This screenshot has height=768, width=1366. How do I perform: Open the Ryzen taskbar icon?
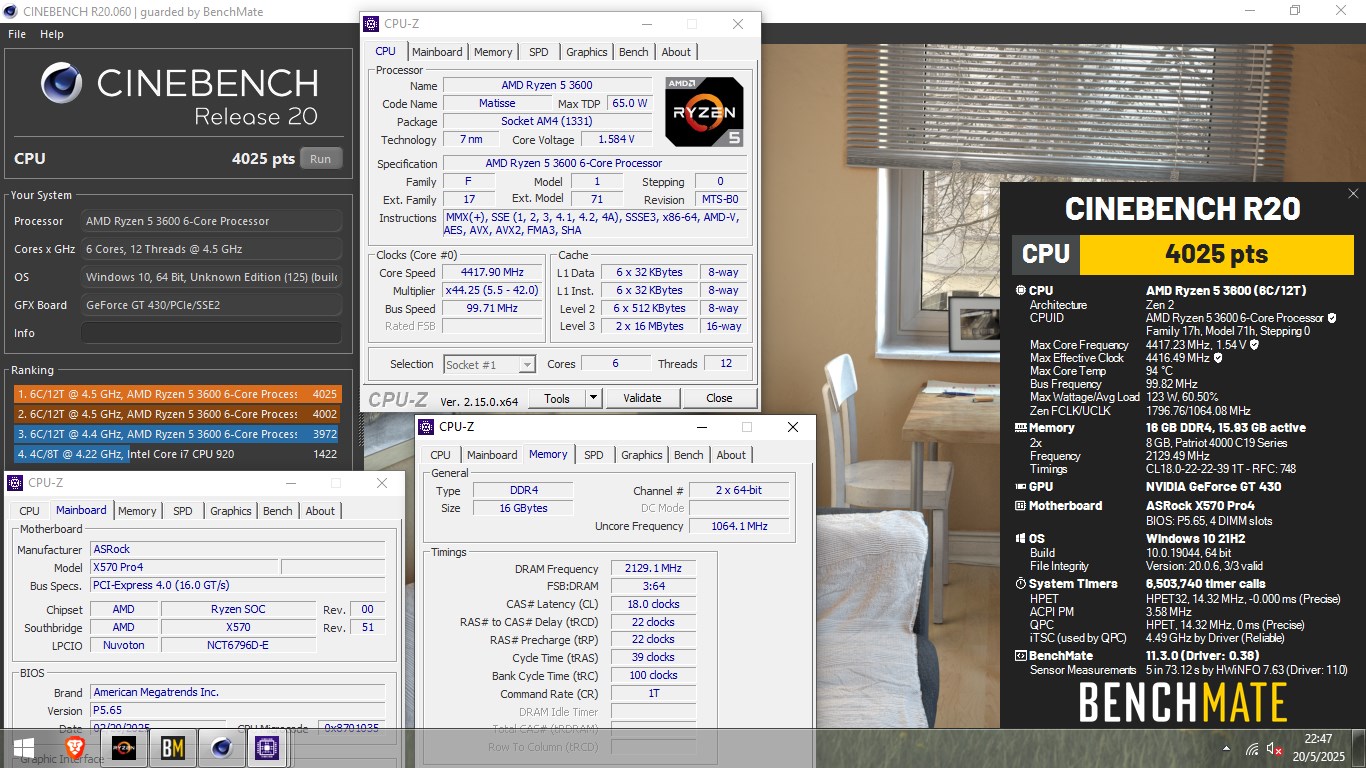tap(123, 747)
